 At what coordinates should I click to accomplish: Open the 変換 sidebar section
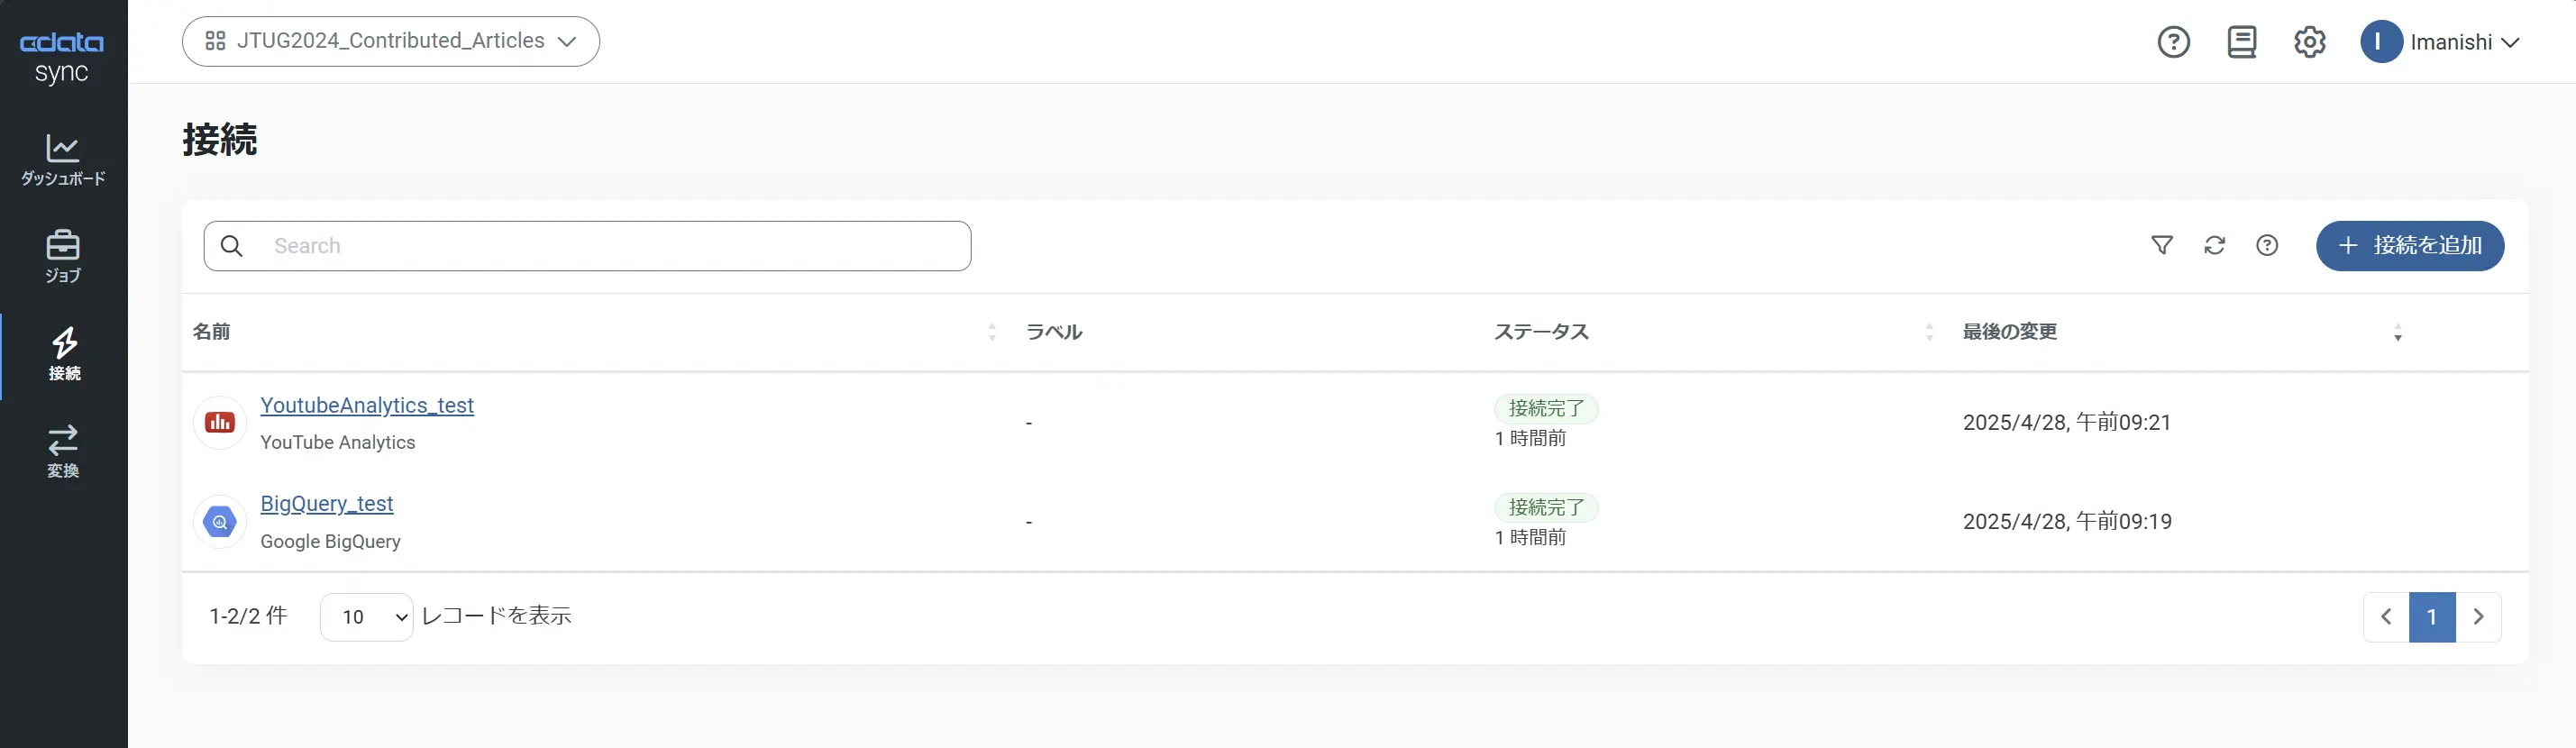pyautogui.click(x=63, y=452)
